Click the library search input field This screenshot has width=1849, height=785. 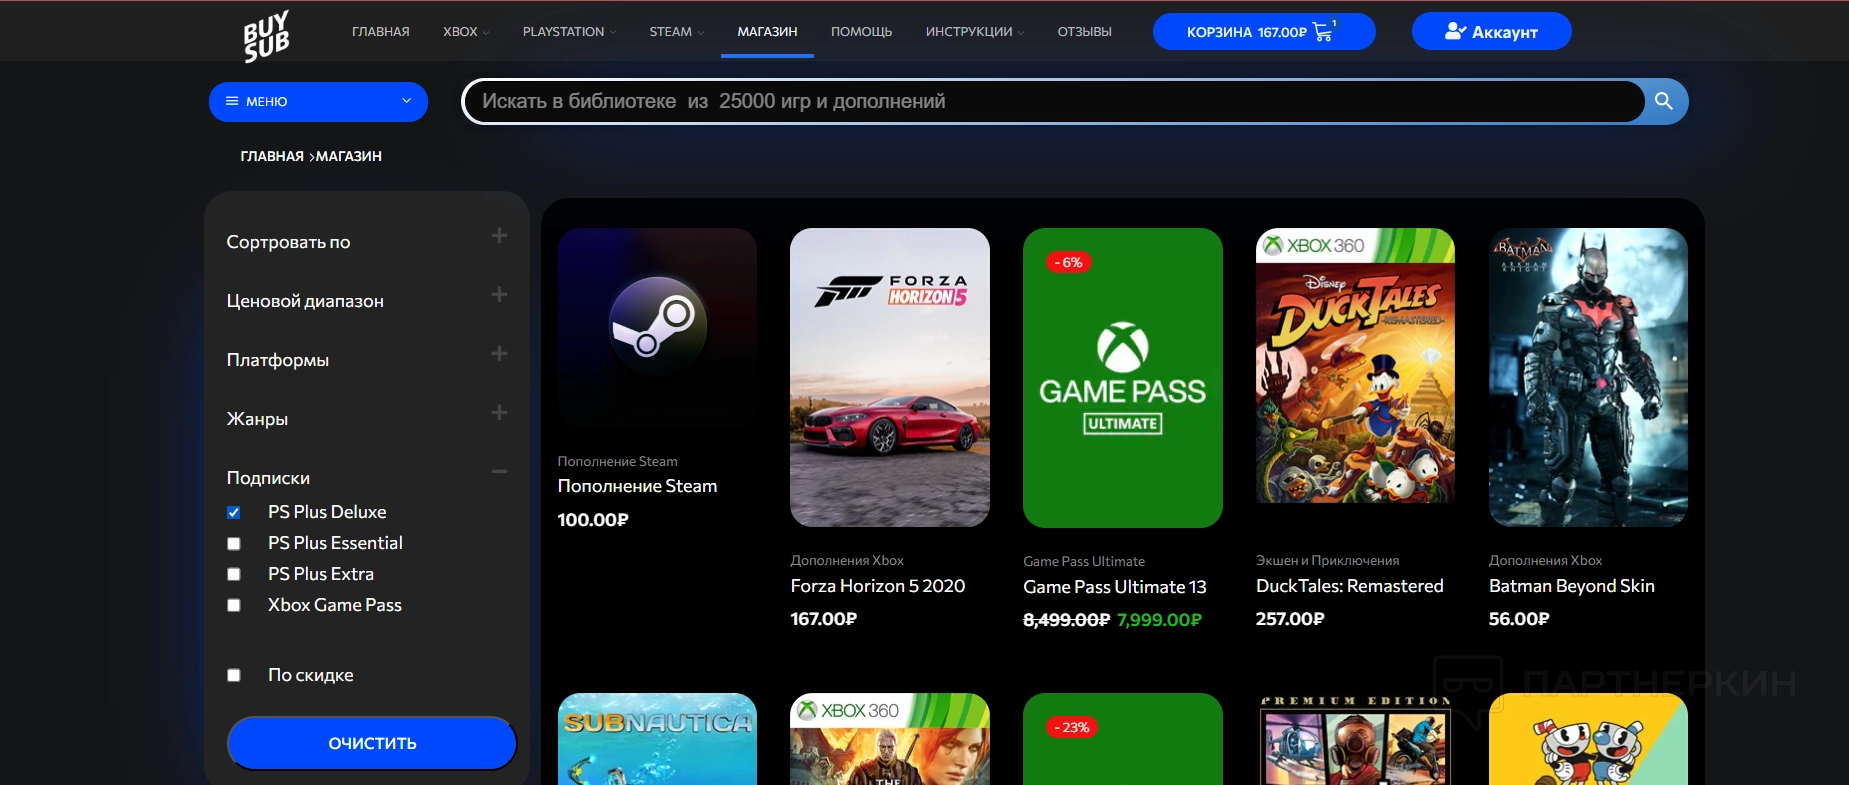point(1054,101)
